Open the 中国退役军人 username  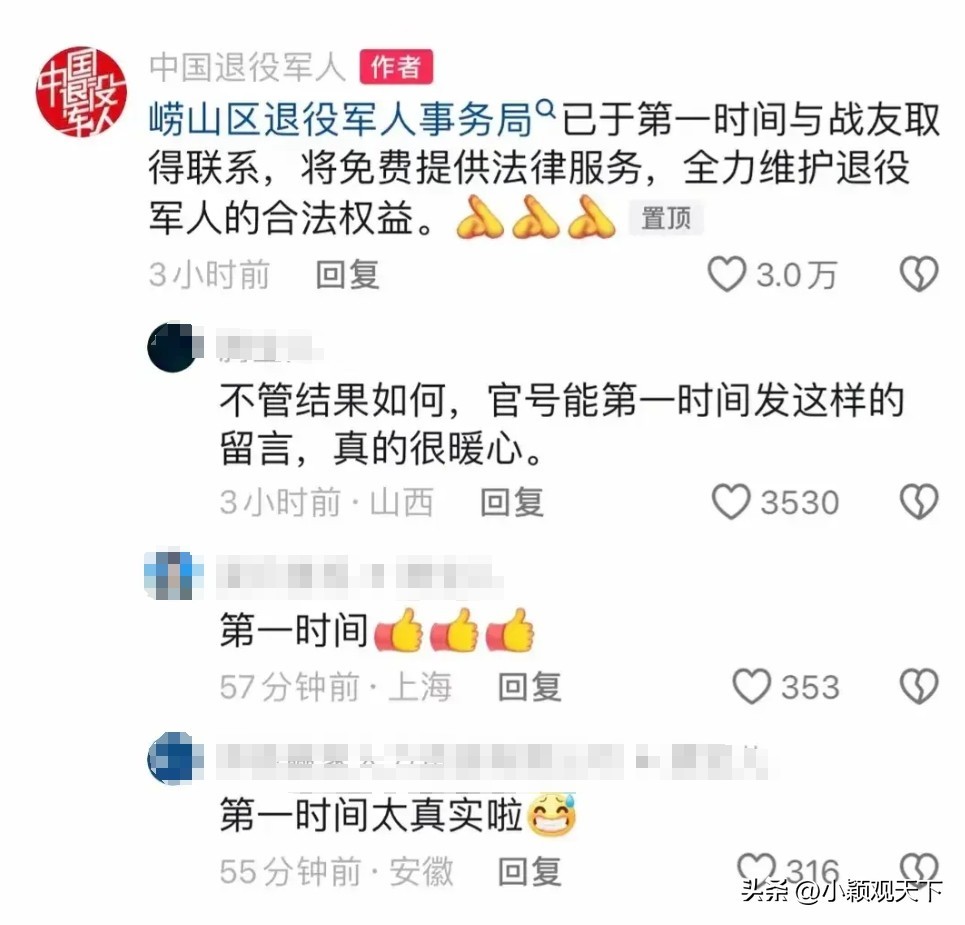pos(247,66)
